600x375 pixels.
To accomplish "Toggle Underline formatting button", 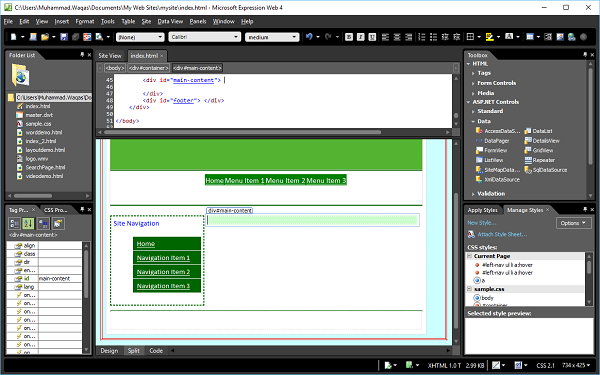I will [372, 37].
